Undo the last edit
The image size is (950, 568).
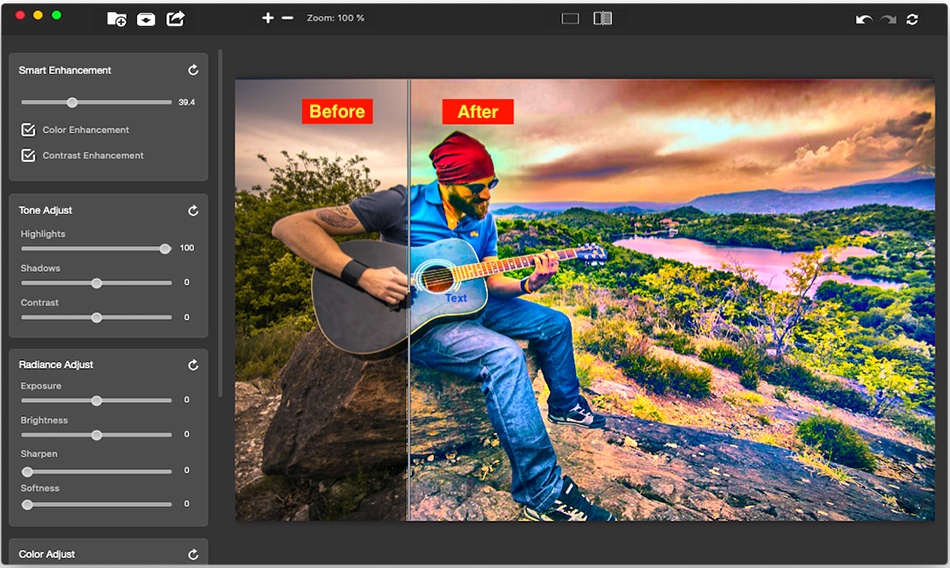point(864,19)
